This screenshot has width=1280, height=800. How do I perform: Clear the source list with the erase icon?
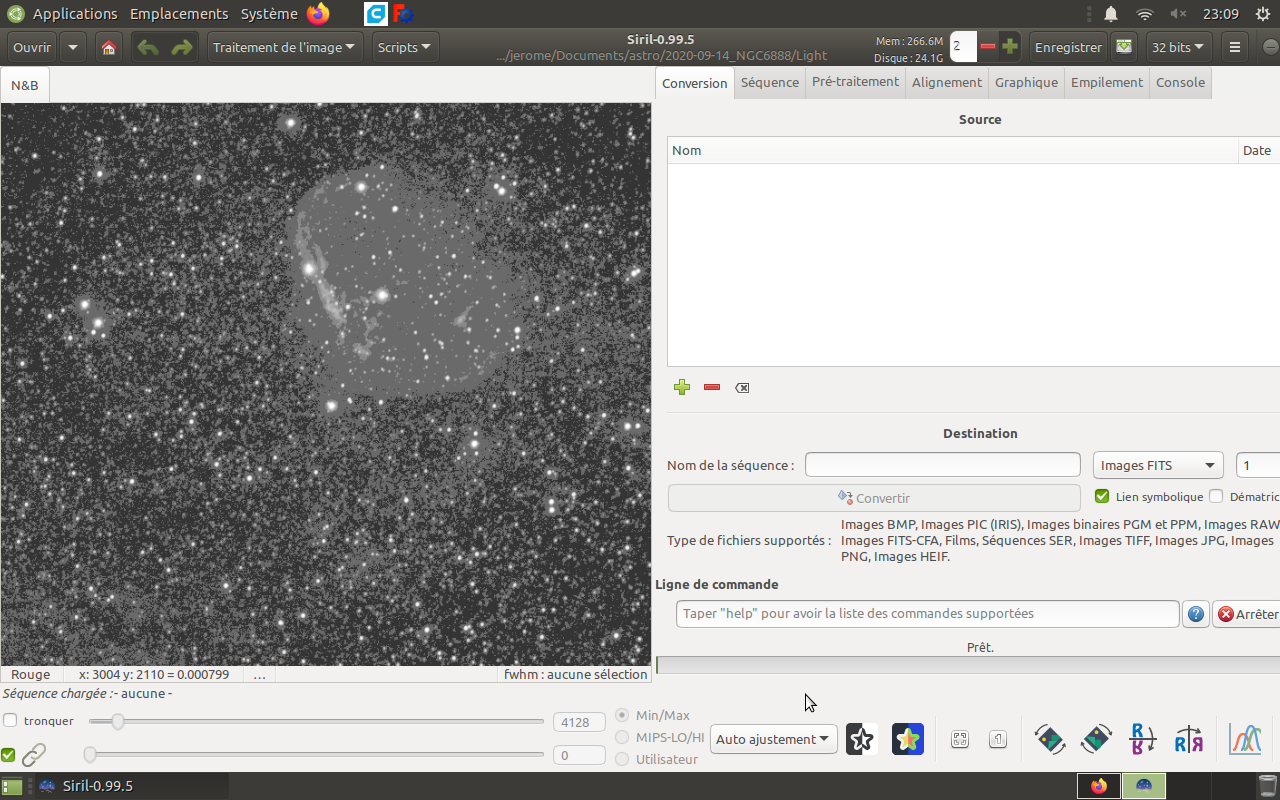pos(742,387)
